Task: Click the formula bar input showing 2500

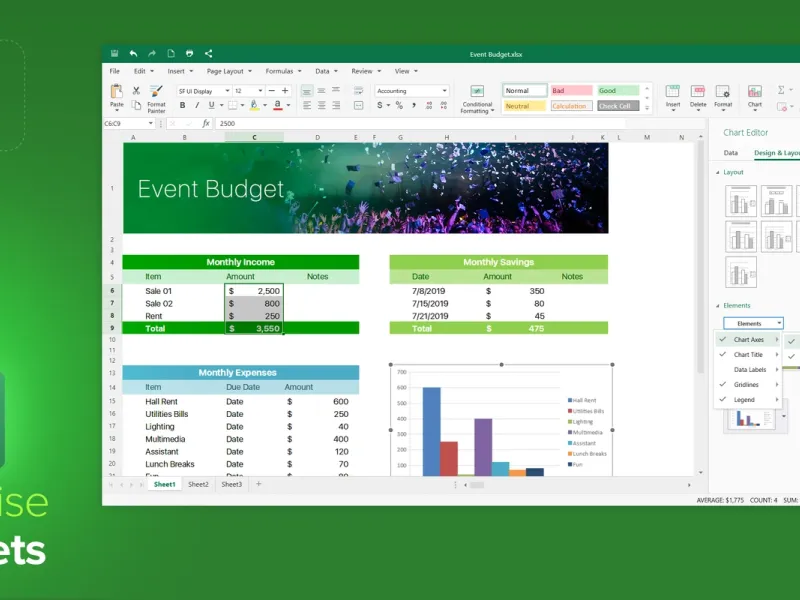Action: (421, 123)
